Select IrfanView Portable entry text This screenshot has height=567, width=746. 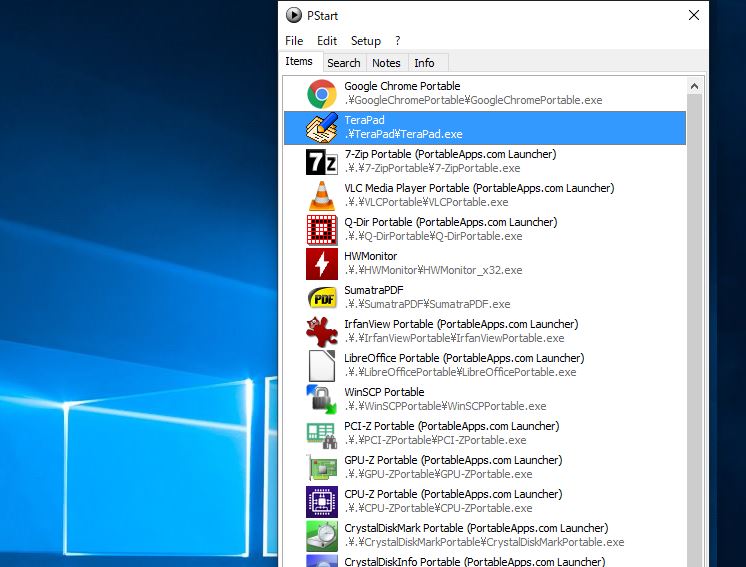pos(461,324)
